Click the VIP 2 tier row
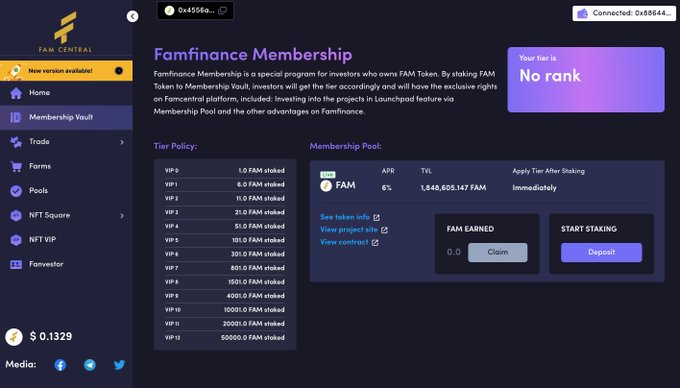This screenshot has height=388, width=680. click(x=225, y=199)
